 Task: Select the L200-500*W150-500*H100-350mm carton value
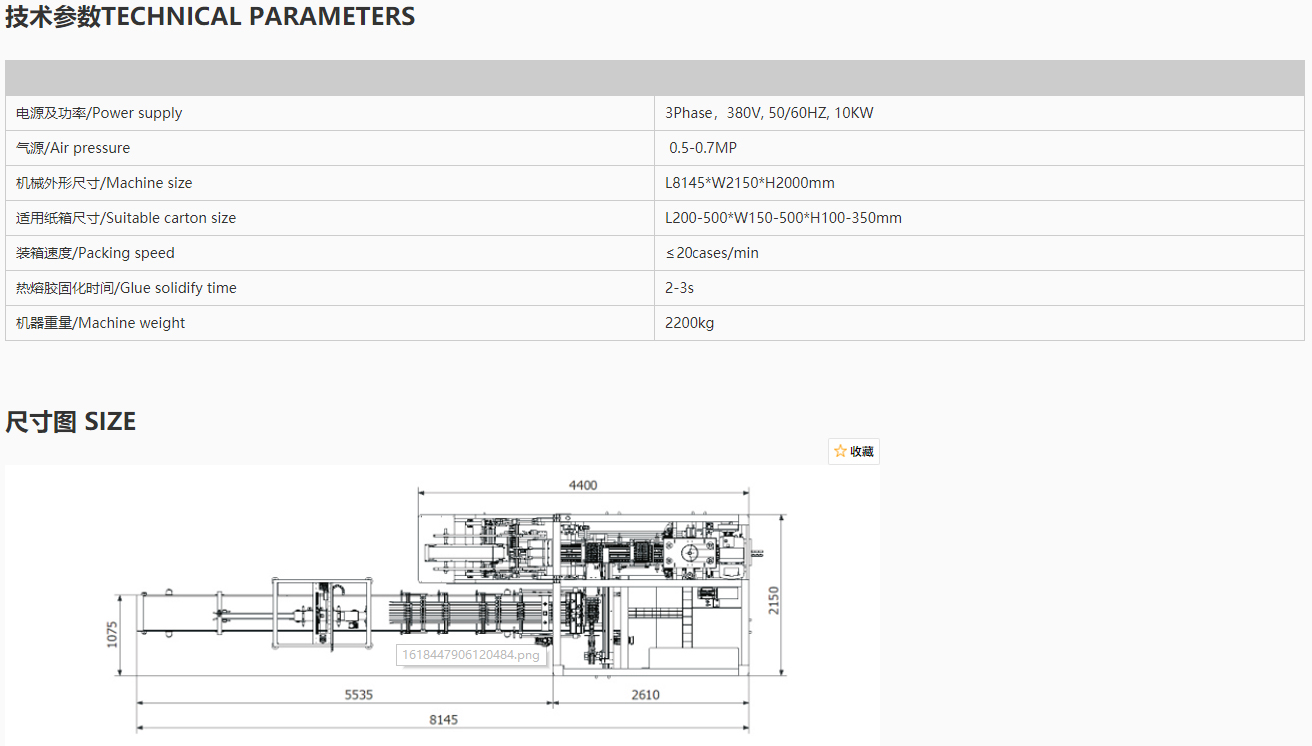[783, 218]
